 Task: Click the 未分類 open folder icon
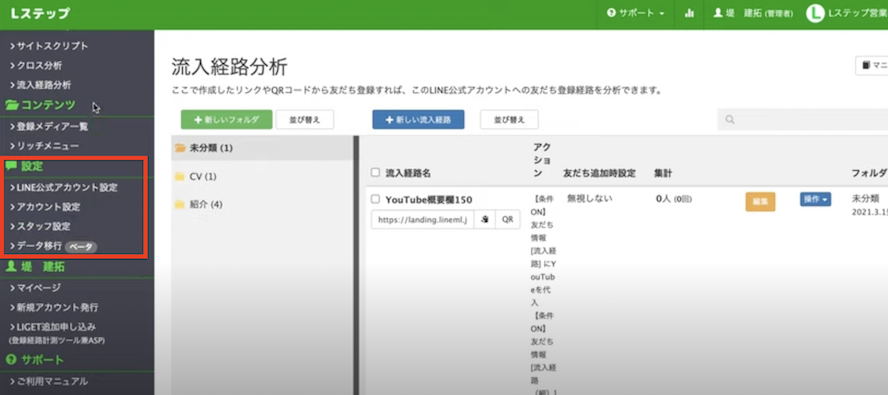point(180,148)
